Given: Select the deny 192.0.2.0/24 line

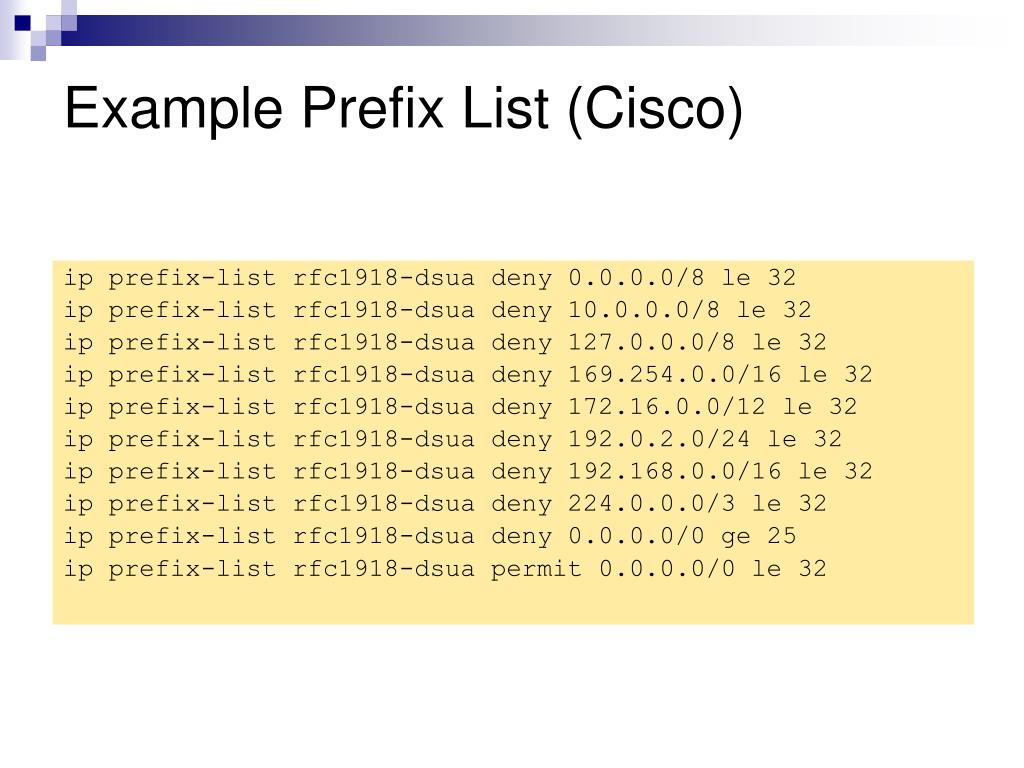Looking at the screenshot, I should coord(453,440).
